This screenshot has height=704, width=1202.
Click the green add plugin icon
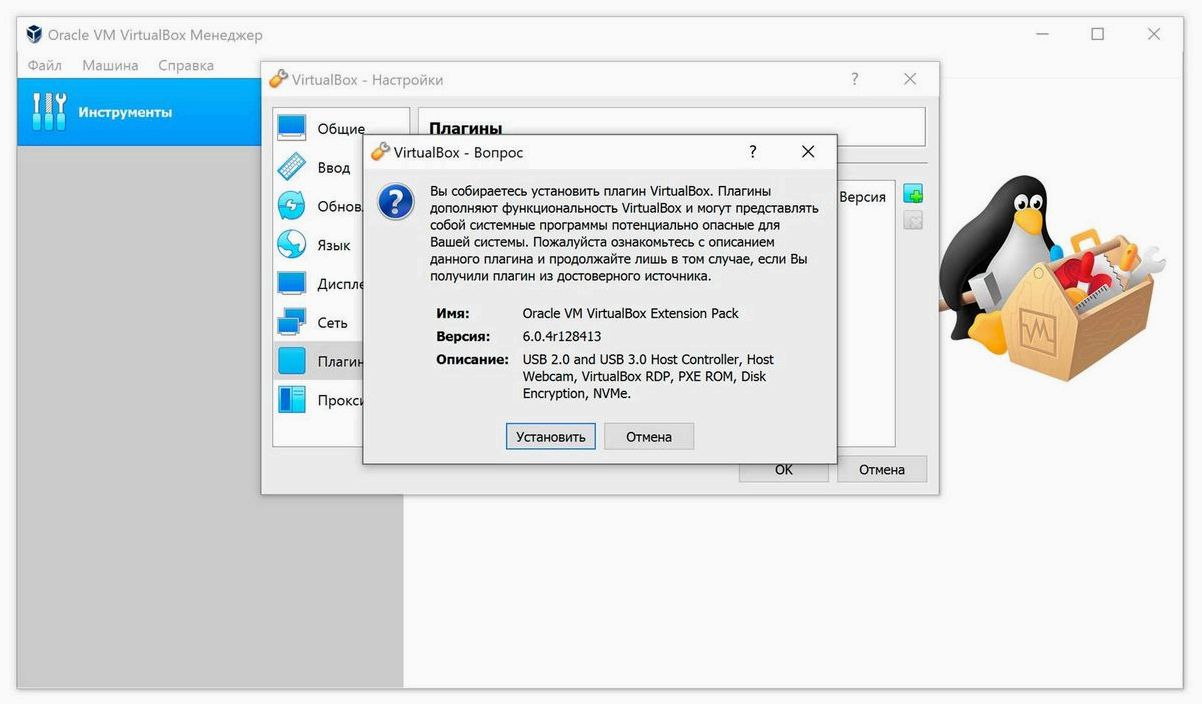click(x=913, y=194)
